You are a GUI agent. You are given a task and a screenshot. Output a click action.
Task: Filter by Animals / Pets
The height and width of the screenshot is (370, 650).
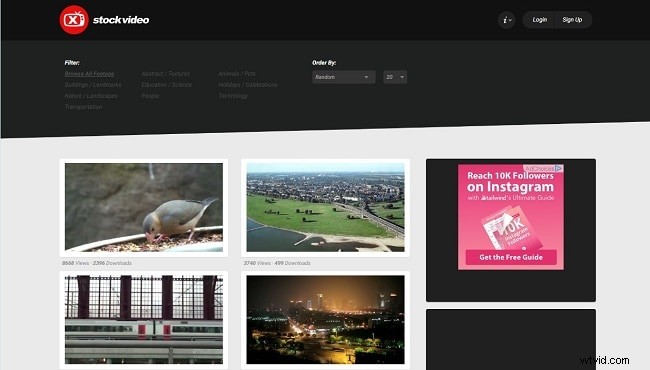point(237,74)
